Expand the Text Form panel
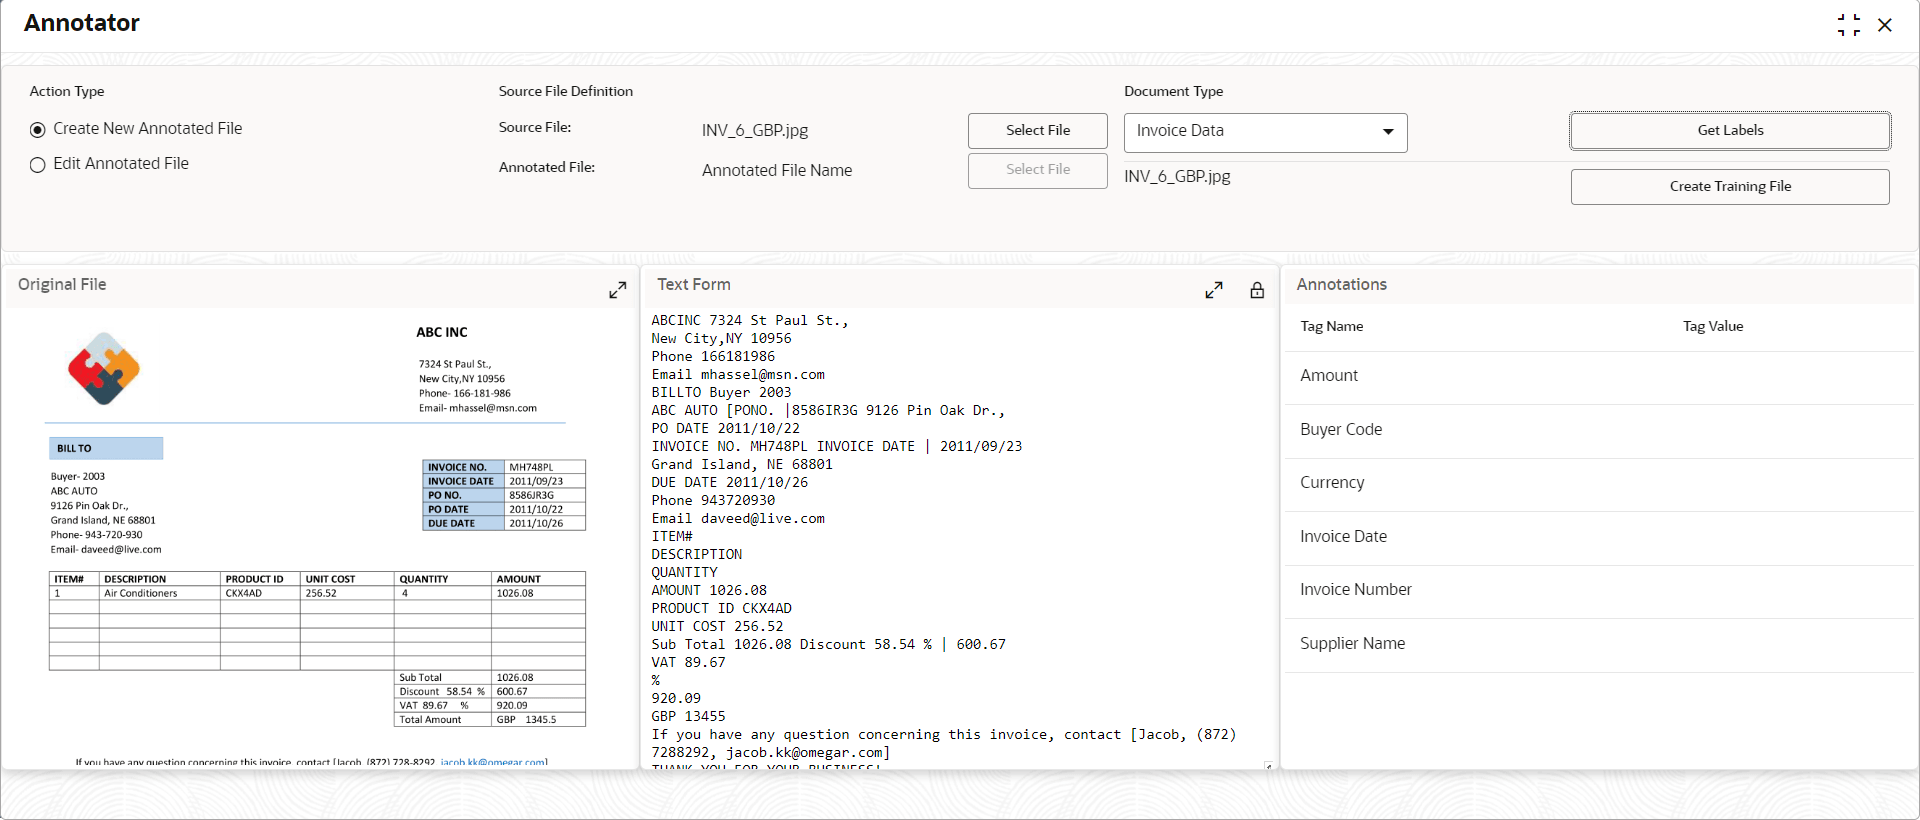1920x820 pixels. coord(1214,290)
